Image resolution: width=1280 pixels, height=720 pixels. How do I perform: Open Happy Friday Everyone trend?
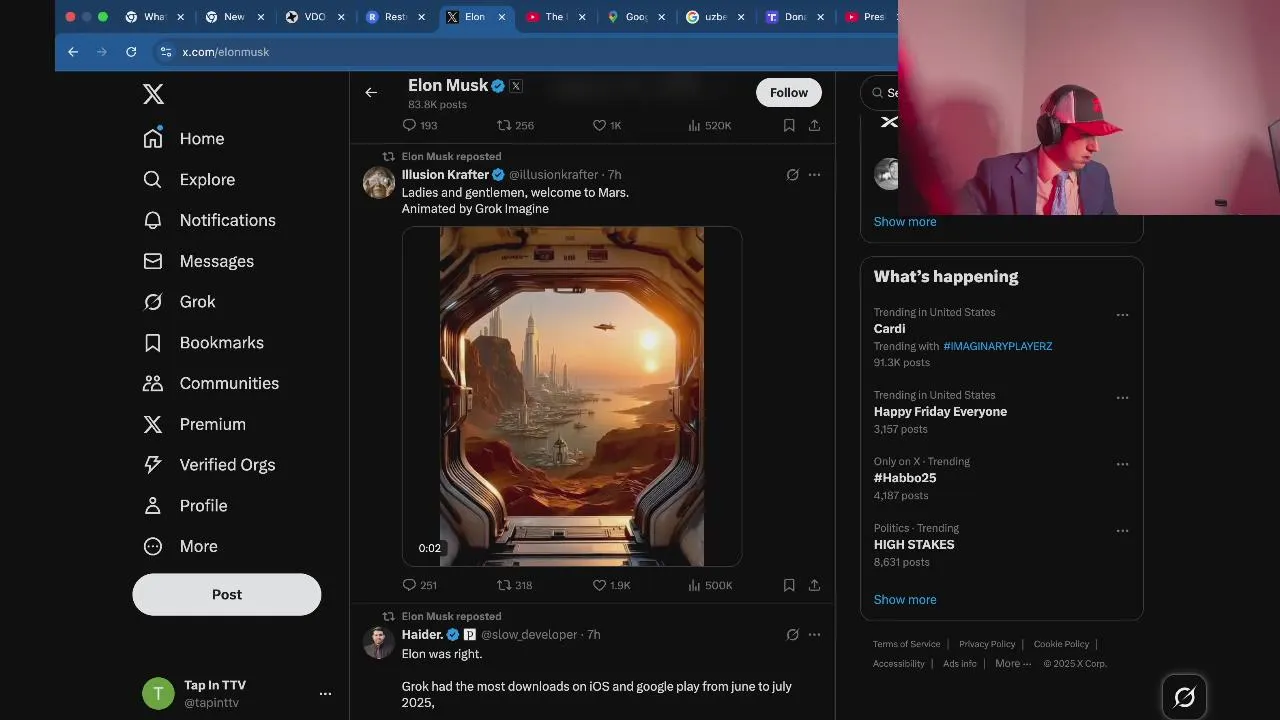pos(940,412)
